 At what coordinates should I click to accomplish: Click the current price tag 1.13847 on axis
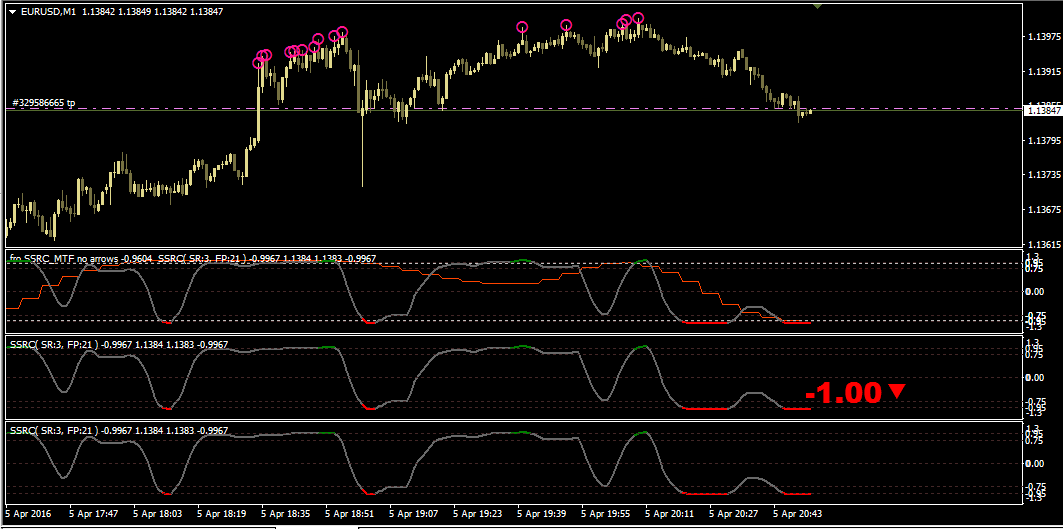(1043, 111)
